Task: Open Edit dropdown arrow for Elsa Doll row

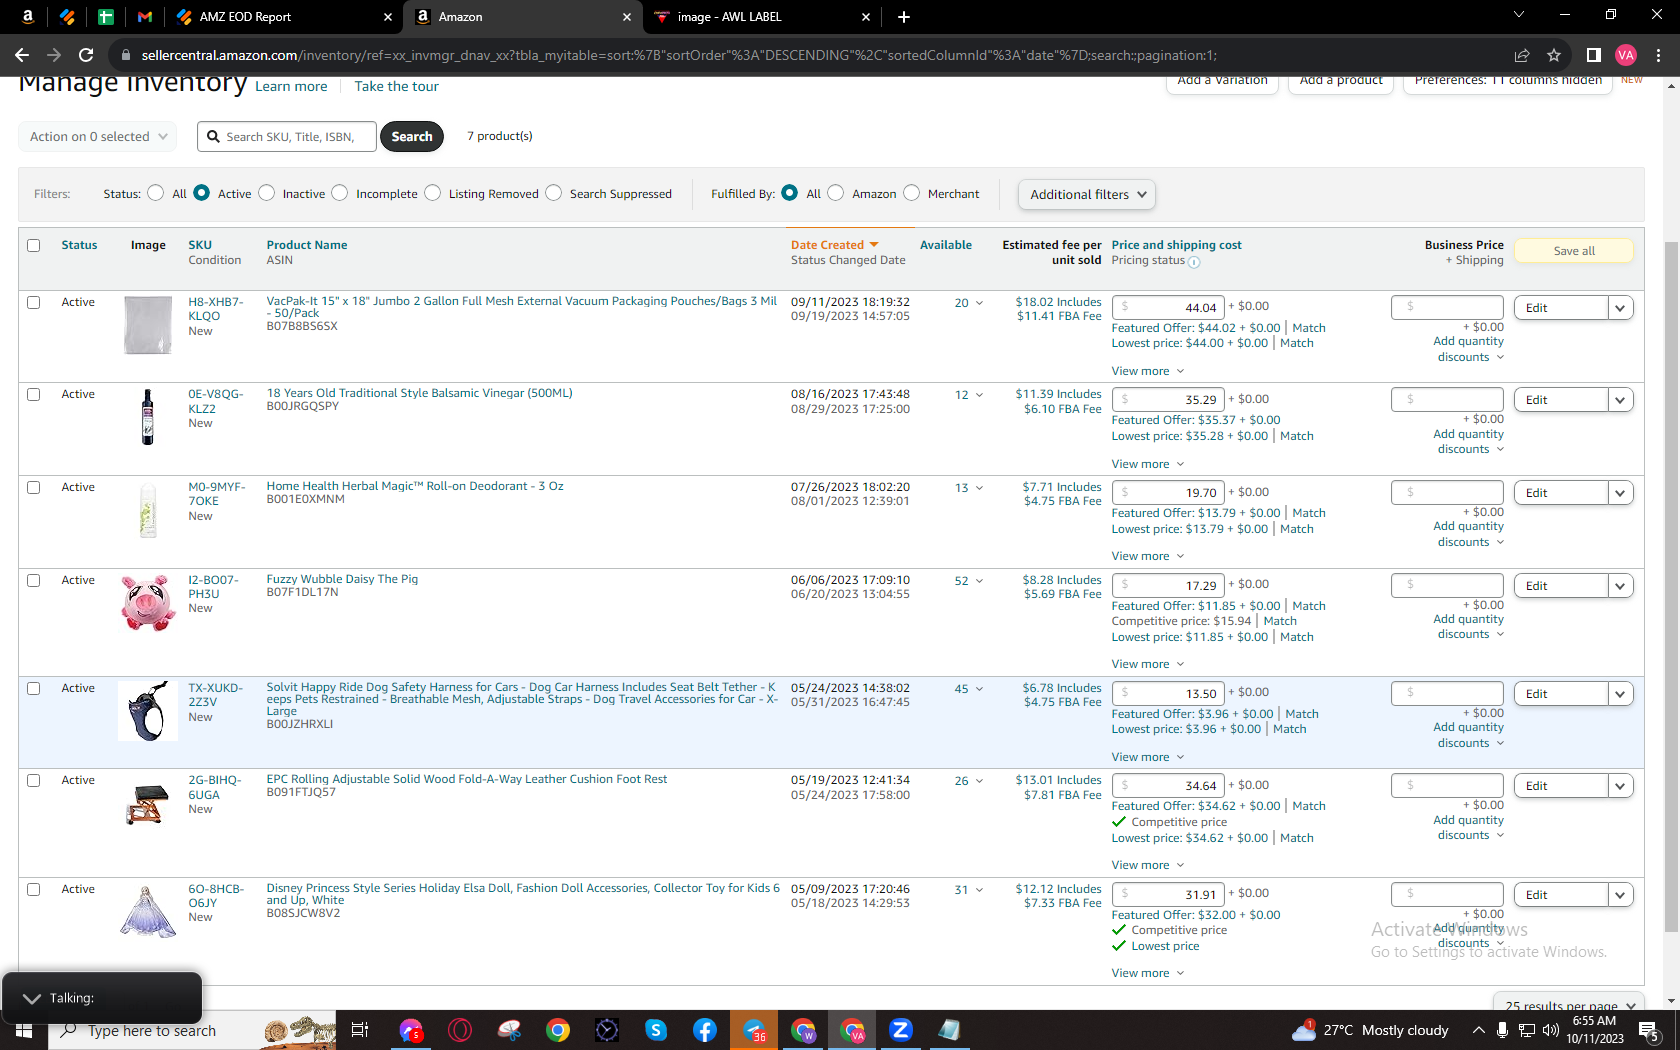Action: tap(1620, 895)
